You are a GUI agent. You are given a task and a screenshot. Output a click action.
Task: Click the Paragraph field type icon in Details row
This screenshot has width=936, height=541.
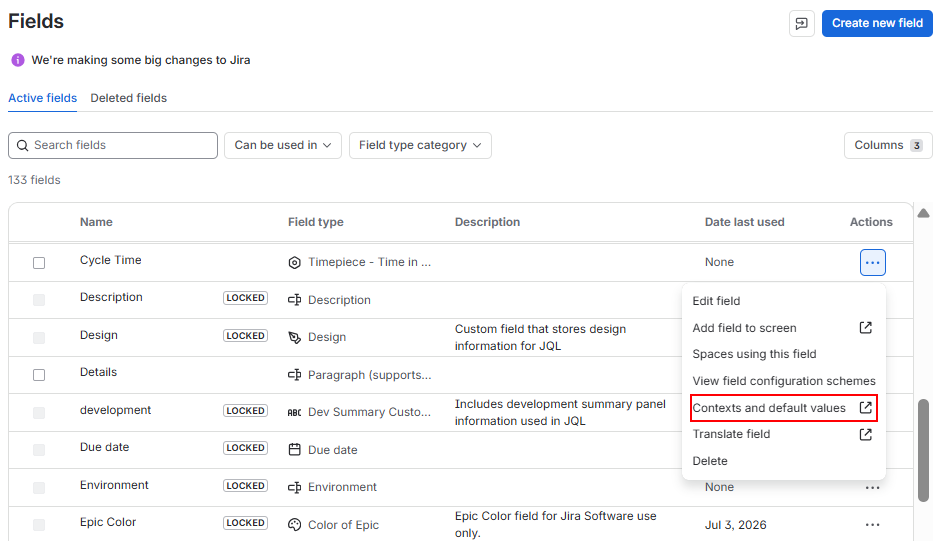pyautogui.click(x=294, y=375)
